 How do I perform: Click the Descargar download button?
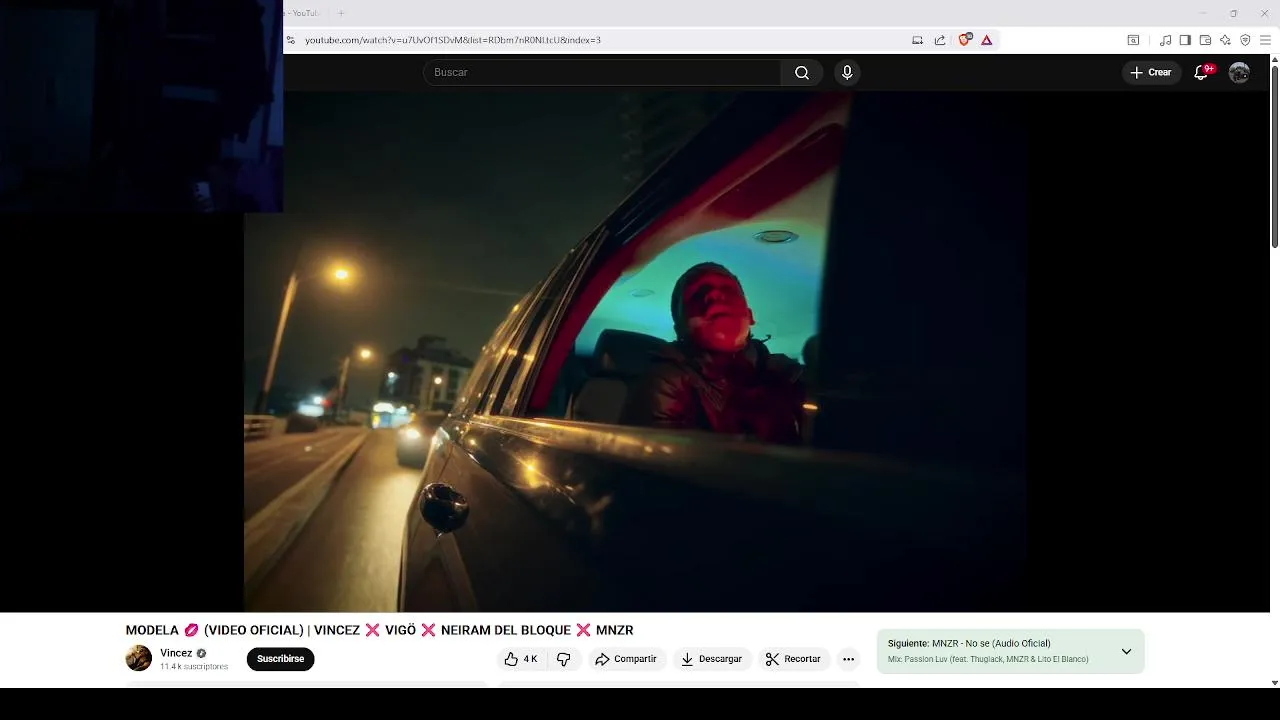[x=712, y=659]
